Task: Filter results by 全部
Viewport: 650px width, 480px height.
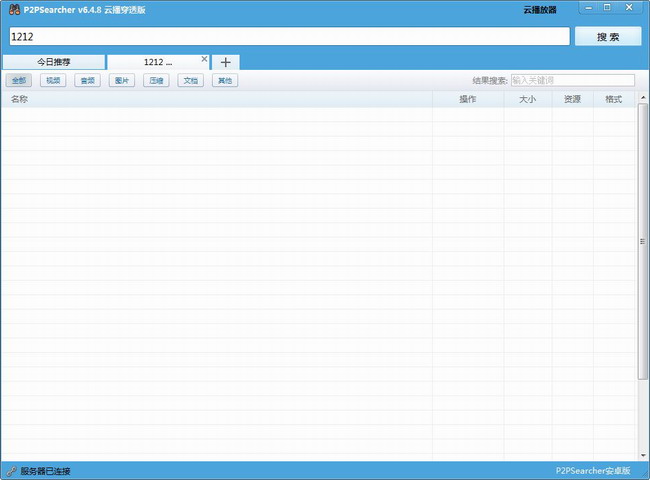Action: [19, 80]
